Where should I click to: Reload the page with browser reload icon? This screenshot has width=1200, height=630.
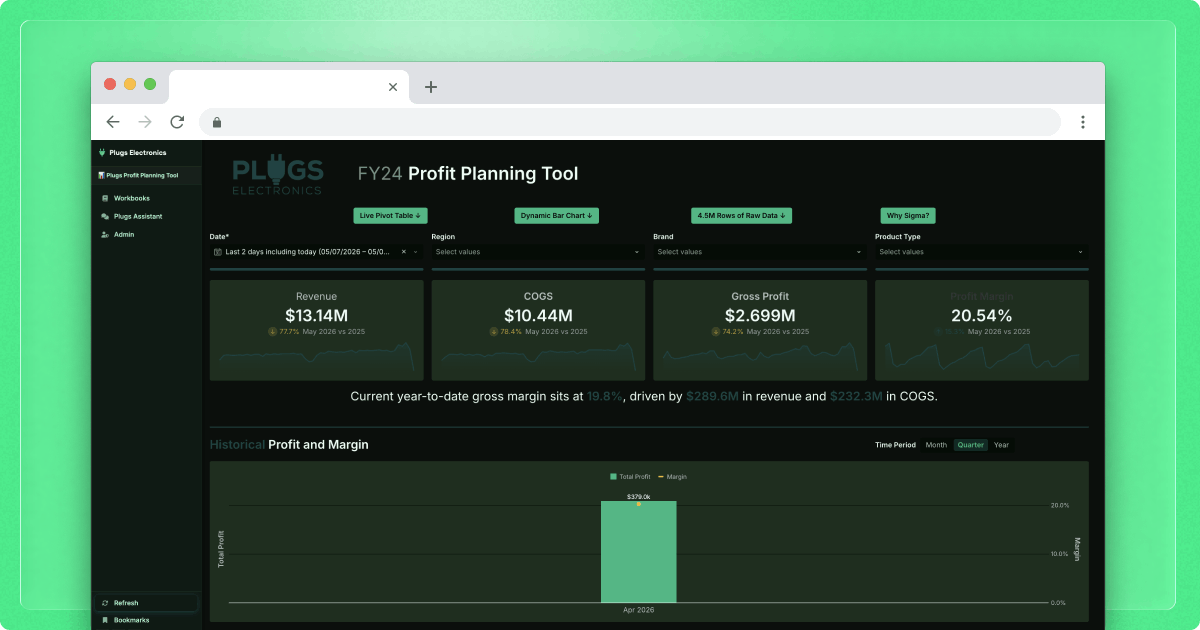click(177, 122)
